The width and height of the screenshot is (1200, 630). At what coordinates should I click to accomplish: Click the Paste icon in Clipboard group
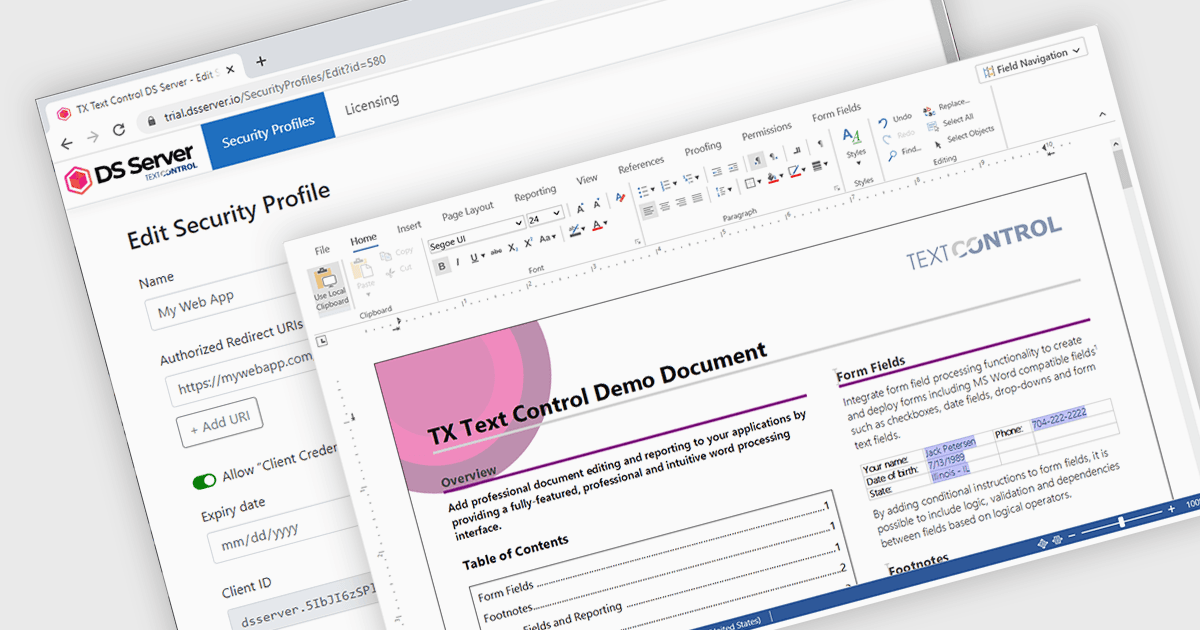tap(362, 268)
